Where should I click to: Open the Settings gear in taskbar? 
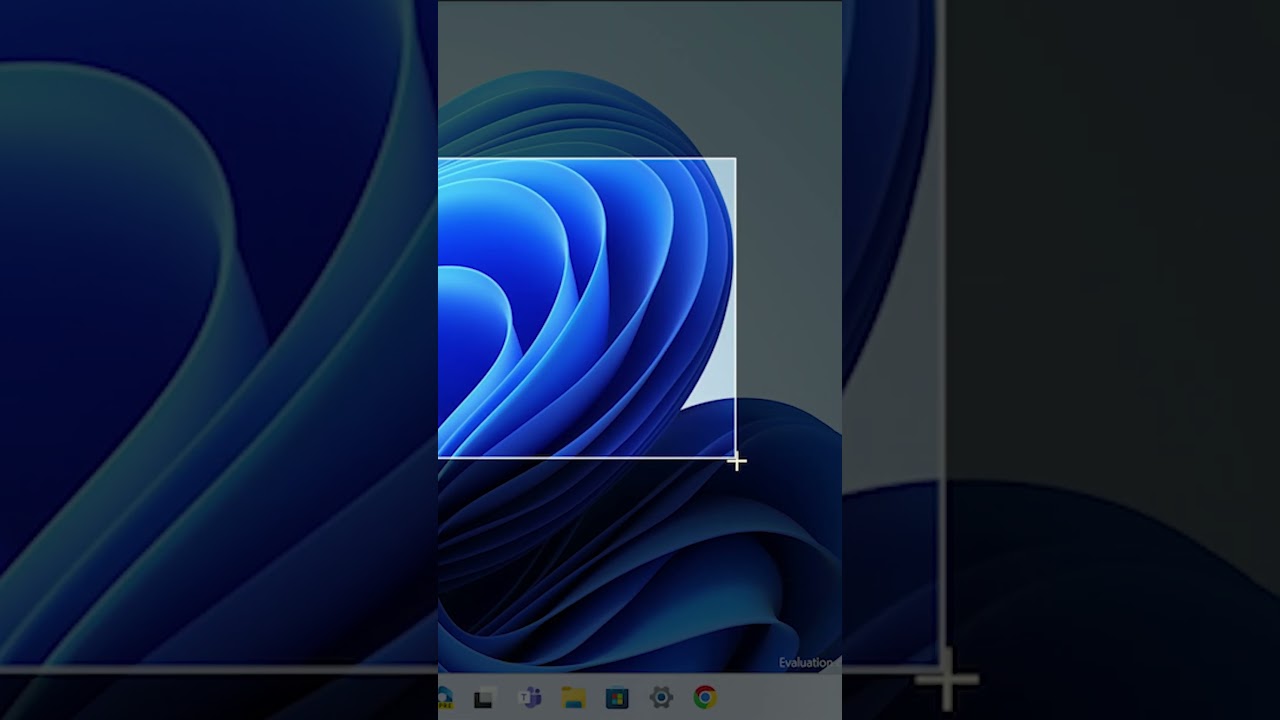click(661, 697)
